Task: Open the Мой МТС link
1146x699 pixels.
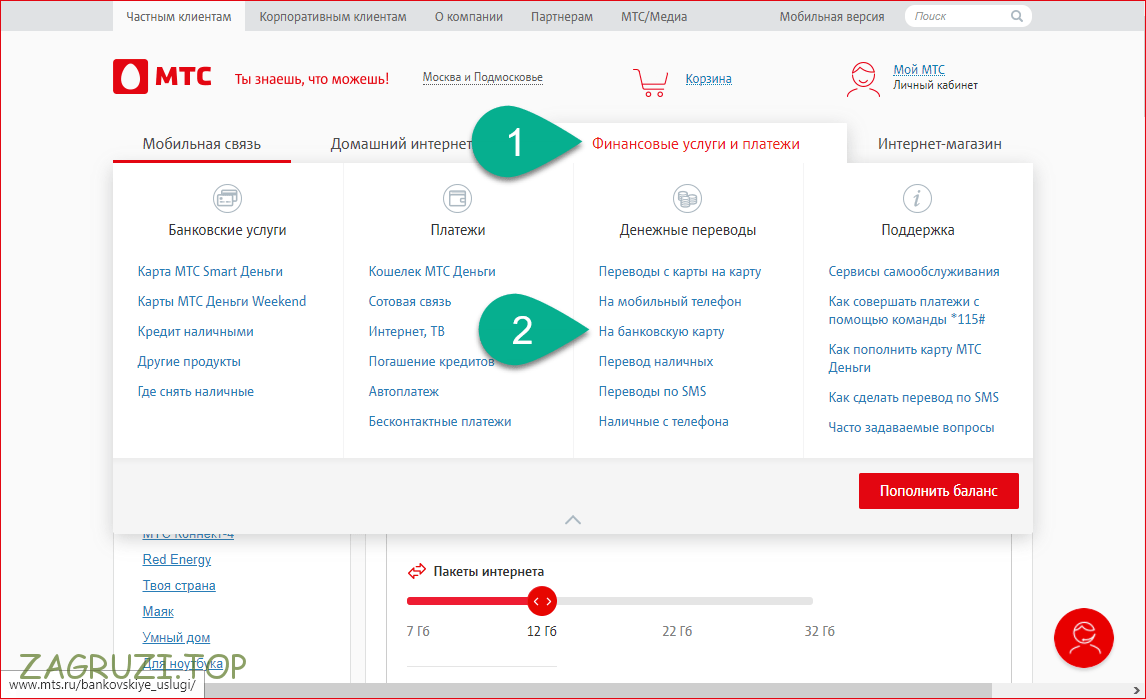Action: click(919, 69)
